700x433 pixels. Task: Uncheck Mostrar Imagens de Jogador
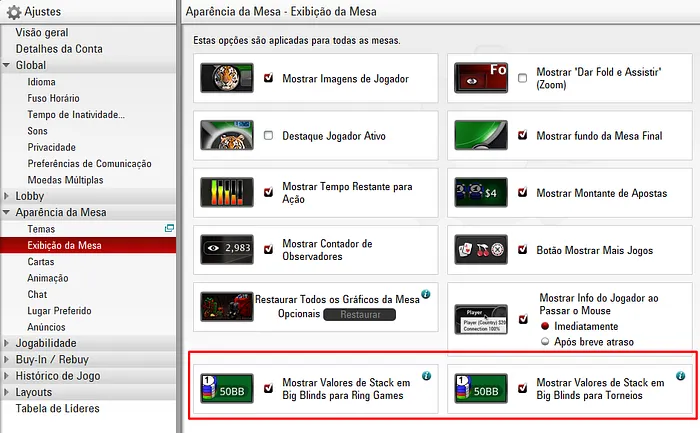[x=268, y=78]
